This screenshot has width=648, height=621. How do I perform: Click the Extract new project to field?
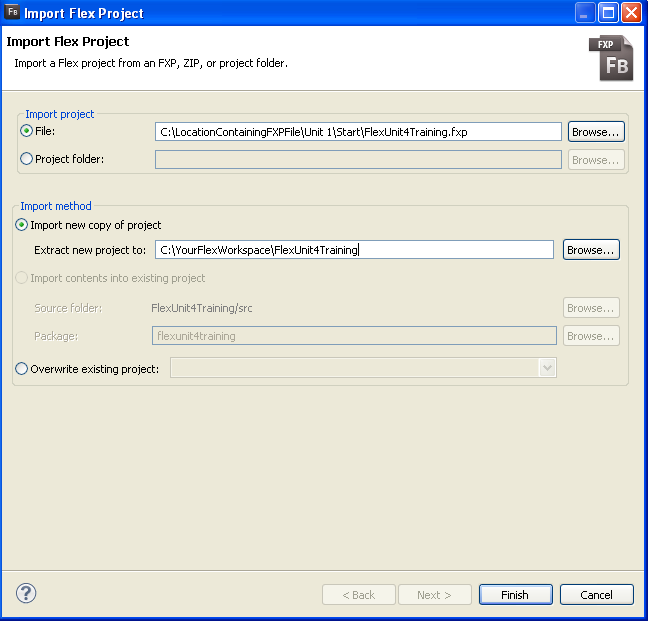click(x=354, y=250)
